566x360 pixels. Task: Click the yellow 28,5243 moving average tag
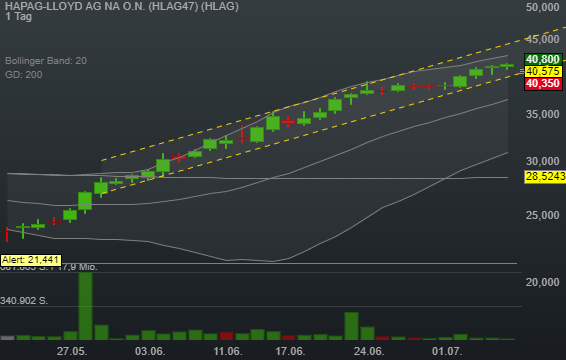(545, 177)
